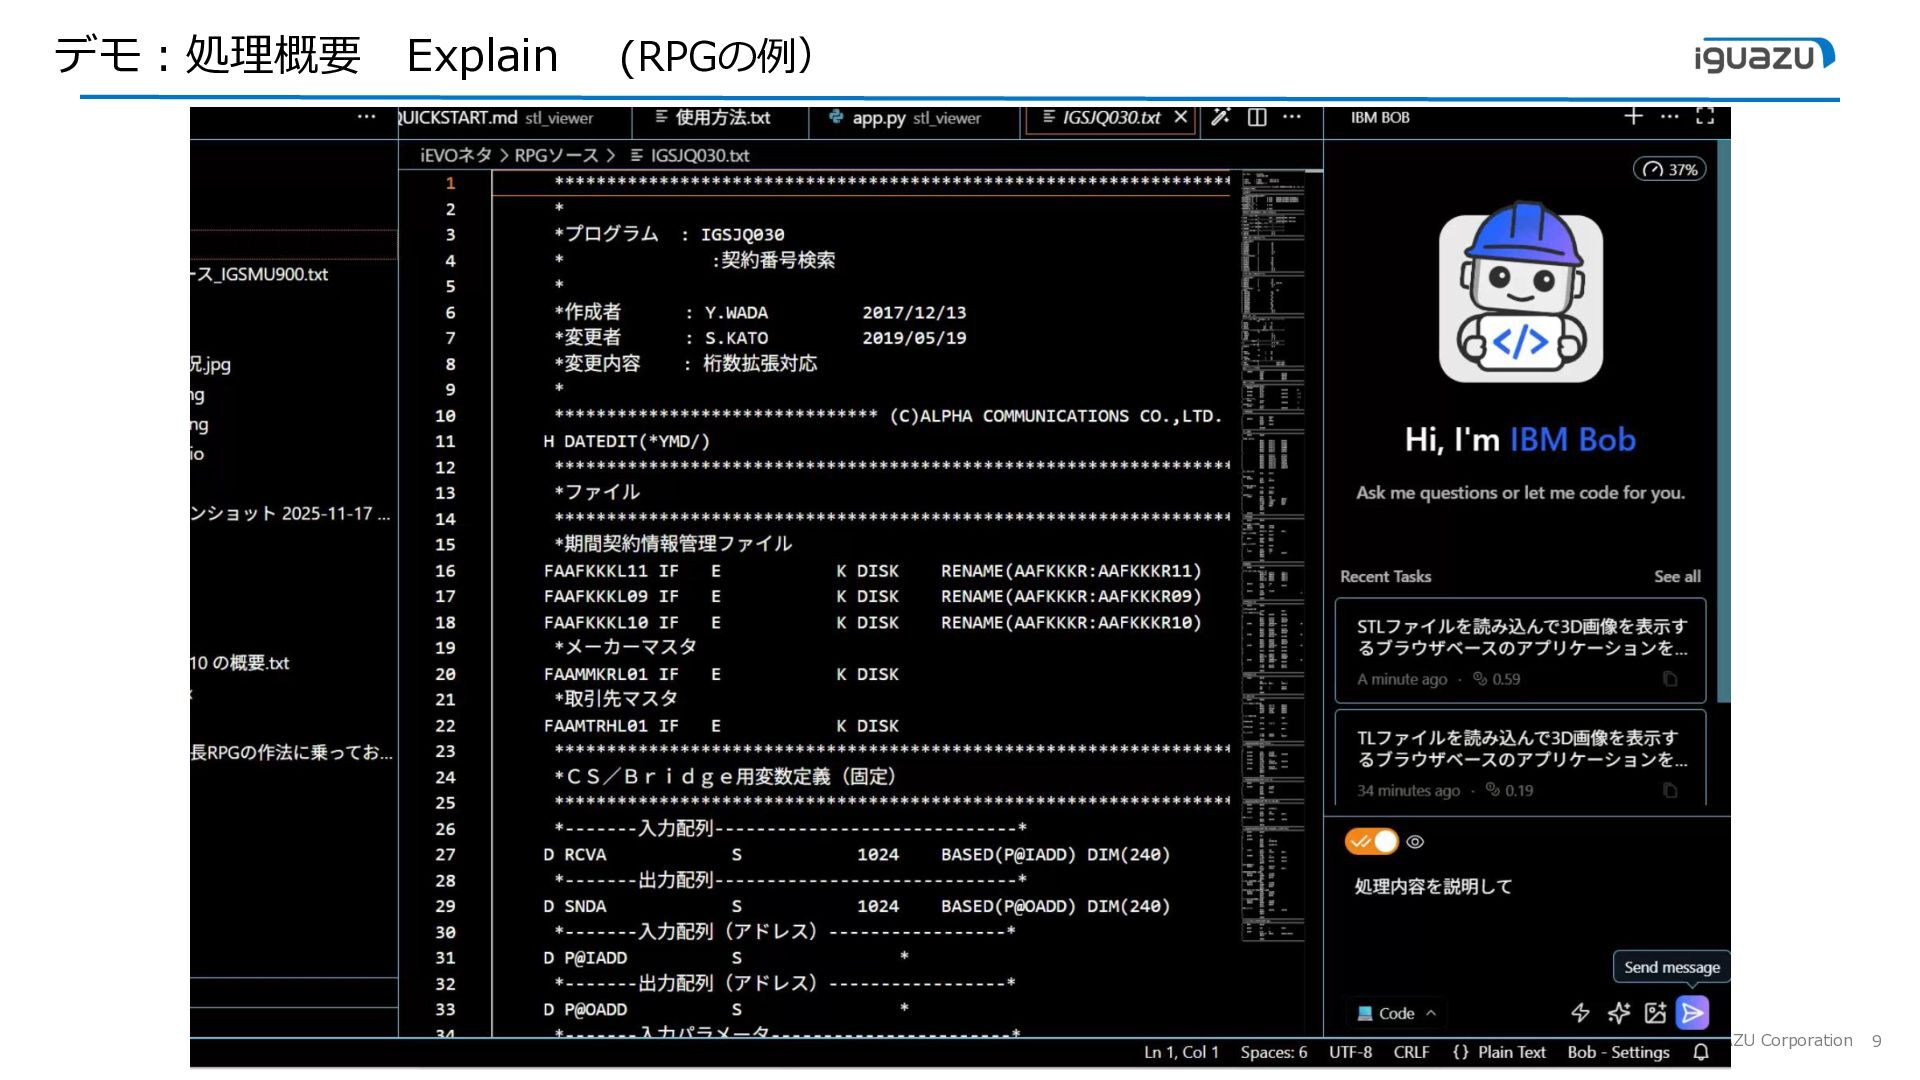Click the 'FAAMMKRL01 IF' file declaration line
Viewport: 1920px width, 1080px height.
721,675
